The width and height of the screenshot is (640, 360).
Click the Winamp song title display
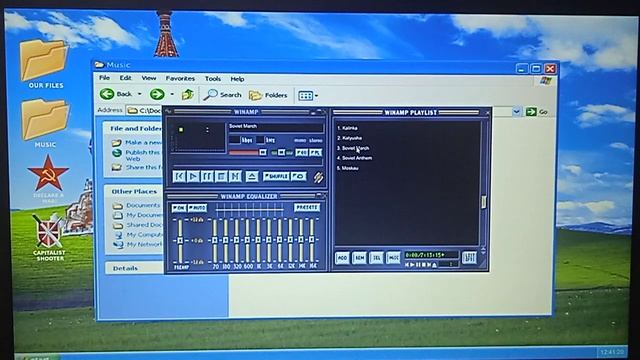276,127
